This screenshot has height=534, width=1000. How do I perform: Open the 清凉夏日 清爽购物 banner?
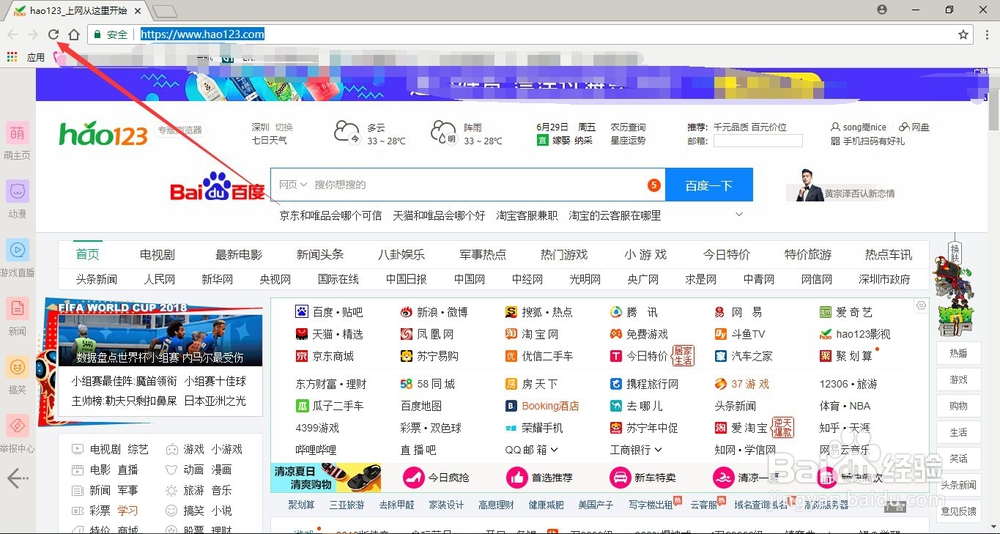[x=326, y=477]
